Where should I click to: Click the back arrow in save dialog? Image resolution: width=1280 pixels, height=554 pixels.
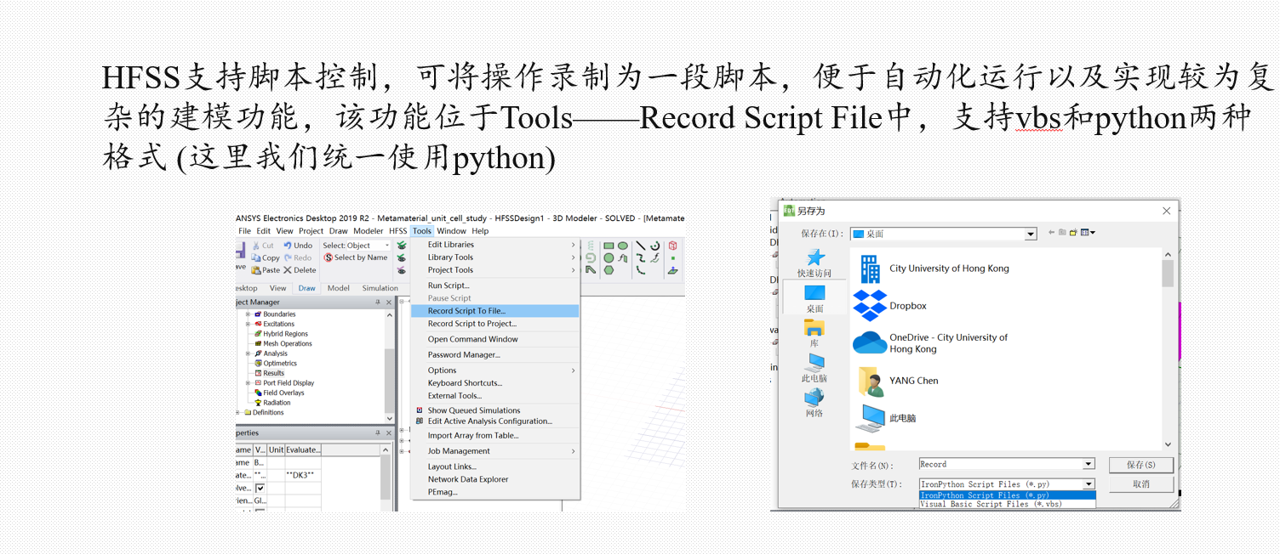click(x=1051, y=233)
